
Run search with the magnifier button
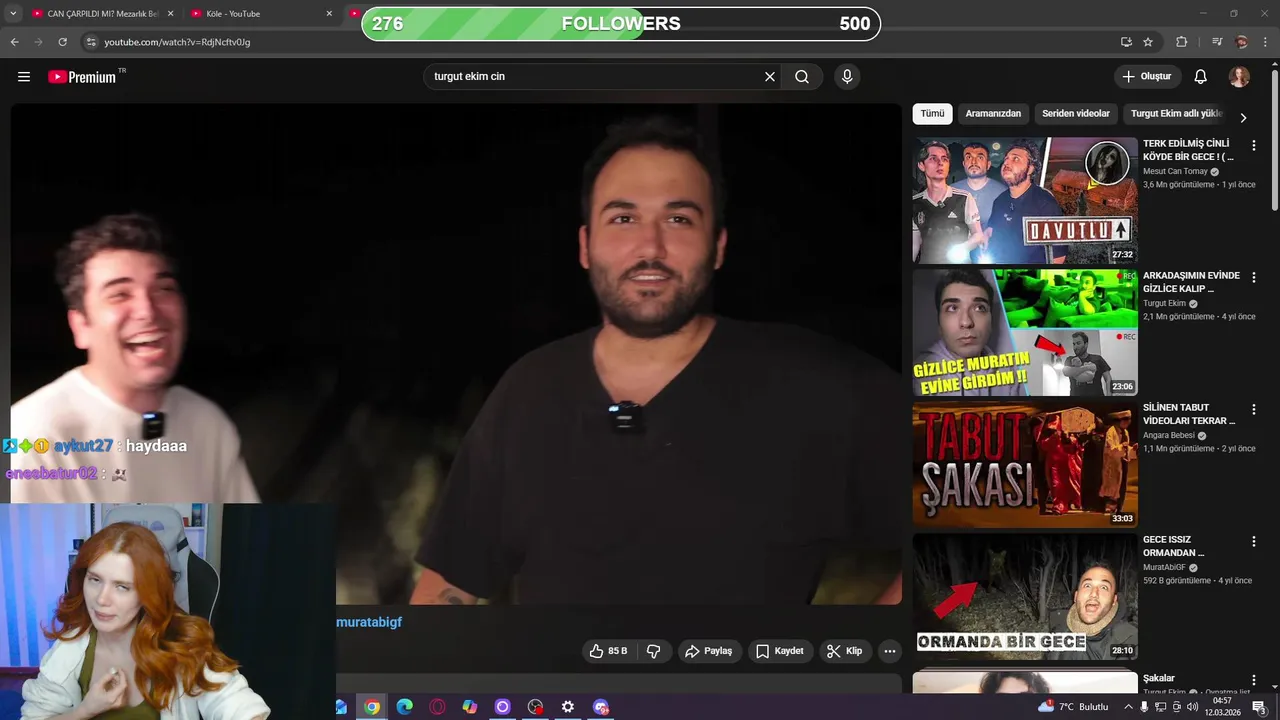(802, 77)
